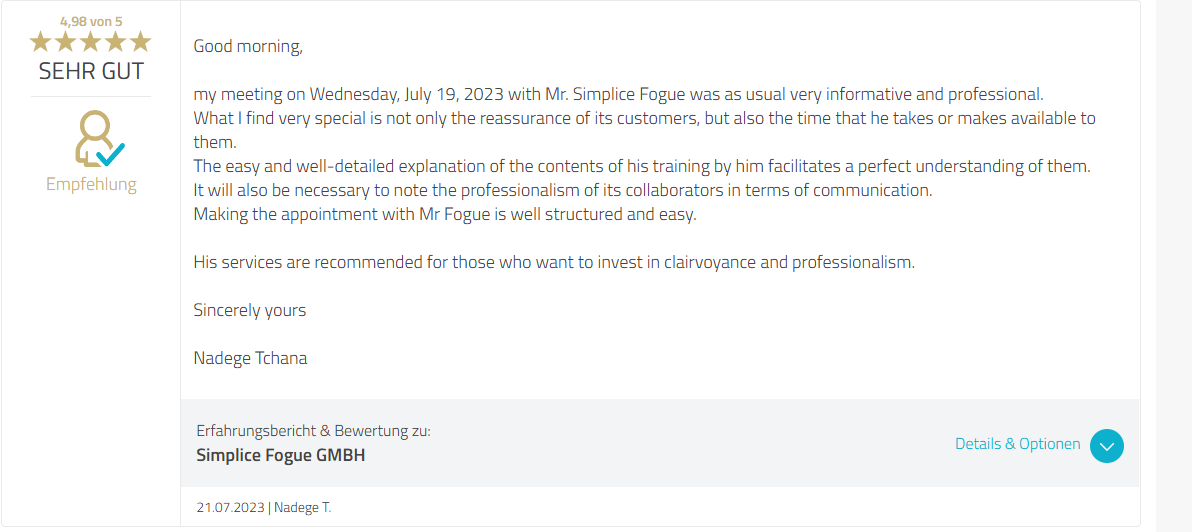Click the Empfehlung person checkmark icon

tap(98, 138)
